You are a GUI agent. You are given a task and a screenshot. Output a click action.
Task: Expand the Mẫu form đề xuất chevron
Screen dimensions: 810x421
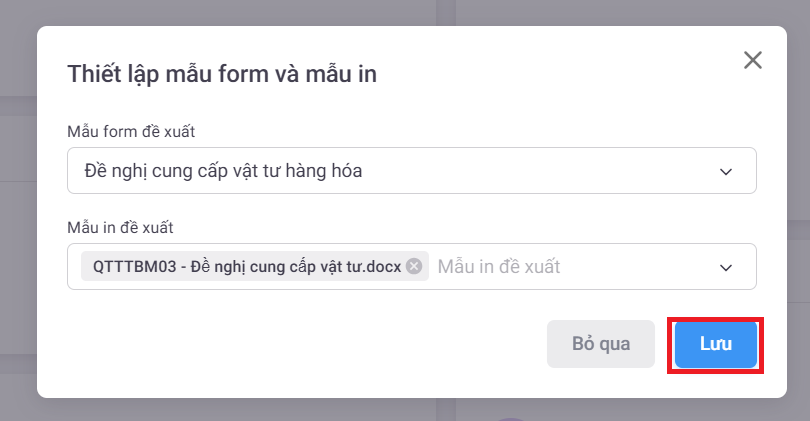(726, 172)
